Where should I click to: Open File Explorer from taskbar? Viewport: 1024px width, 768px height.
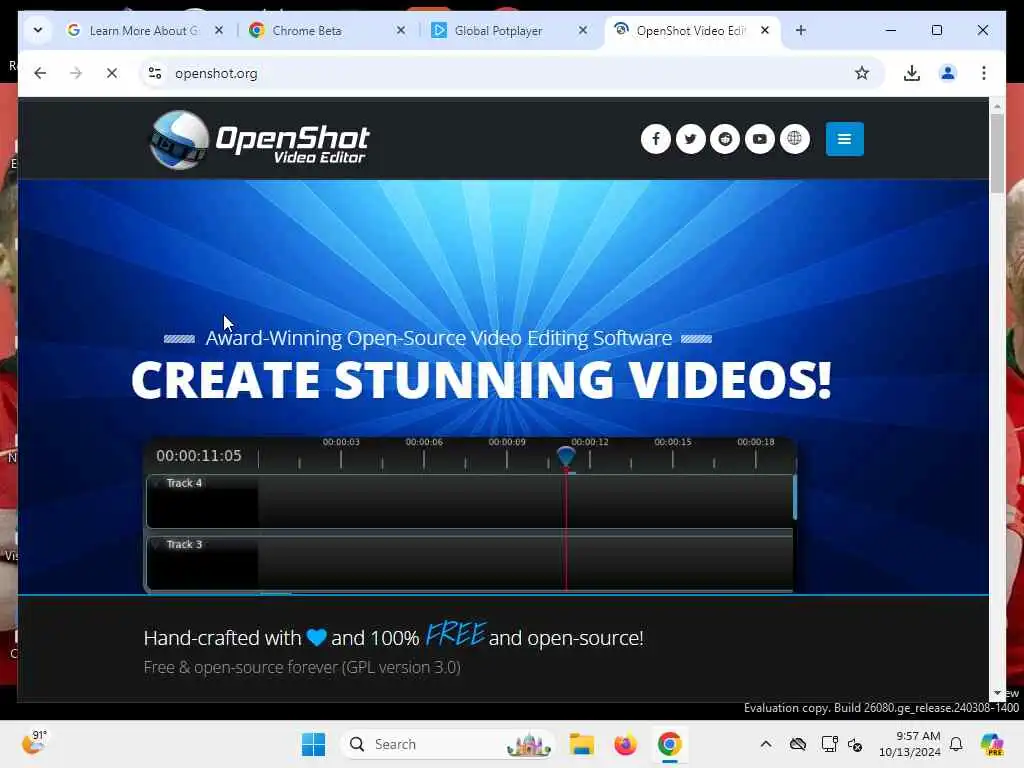(x=581, y=744)
